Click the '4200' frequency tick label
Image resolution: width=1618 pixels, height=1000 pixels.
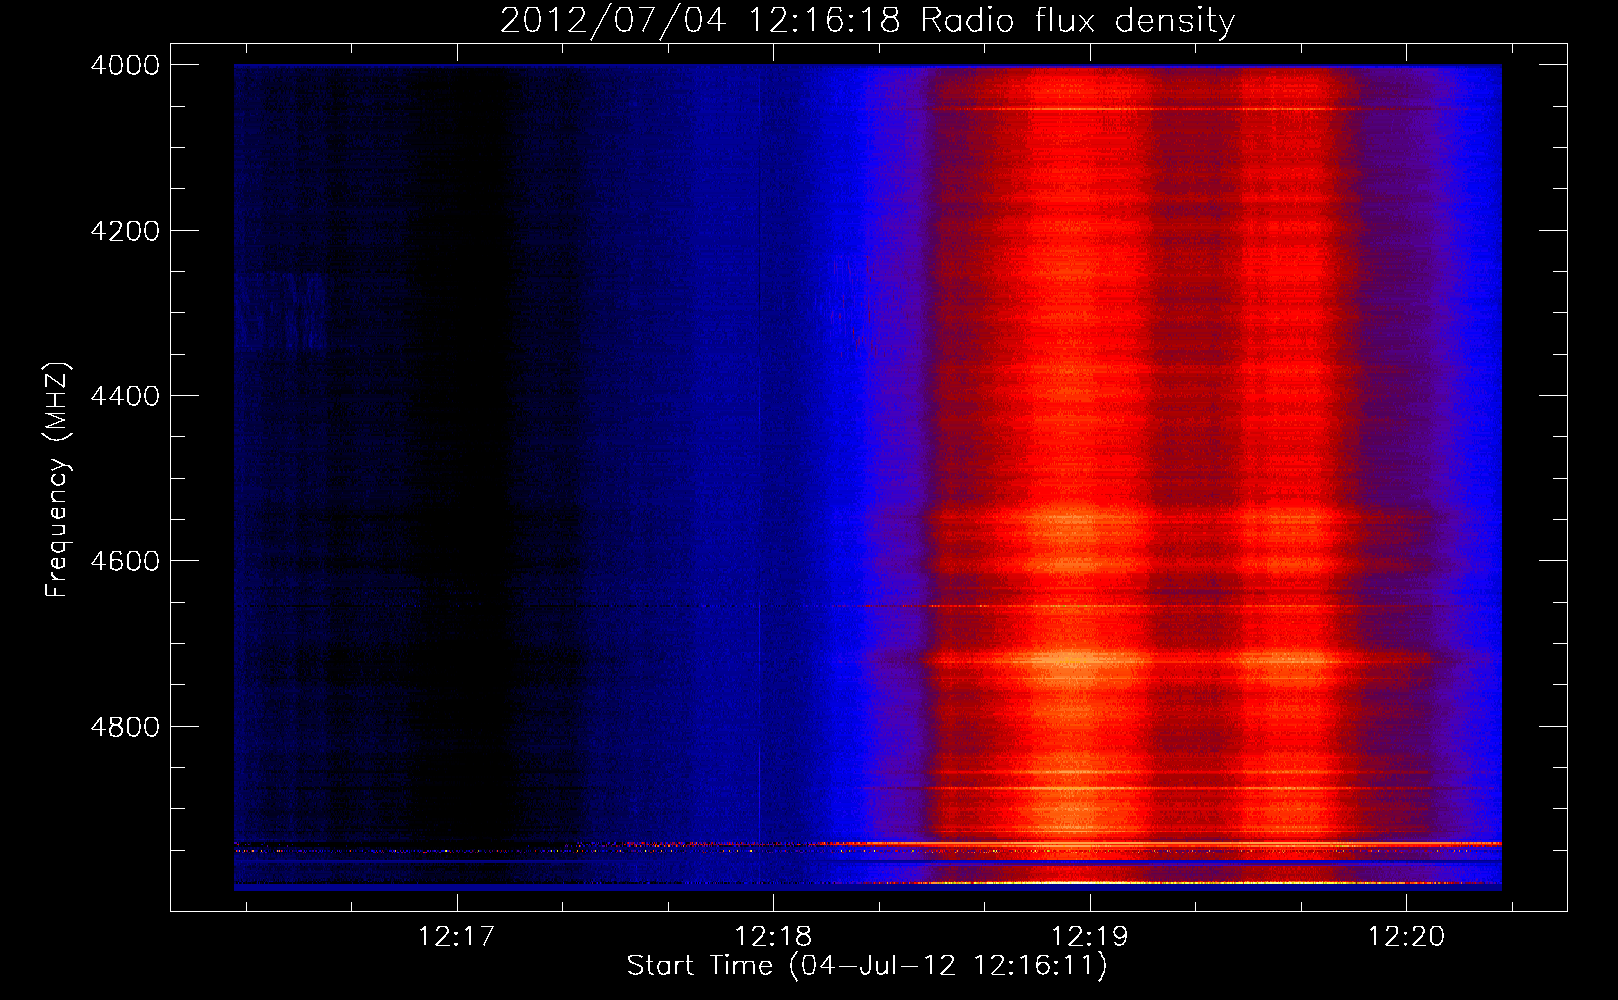pos(124,231)
